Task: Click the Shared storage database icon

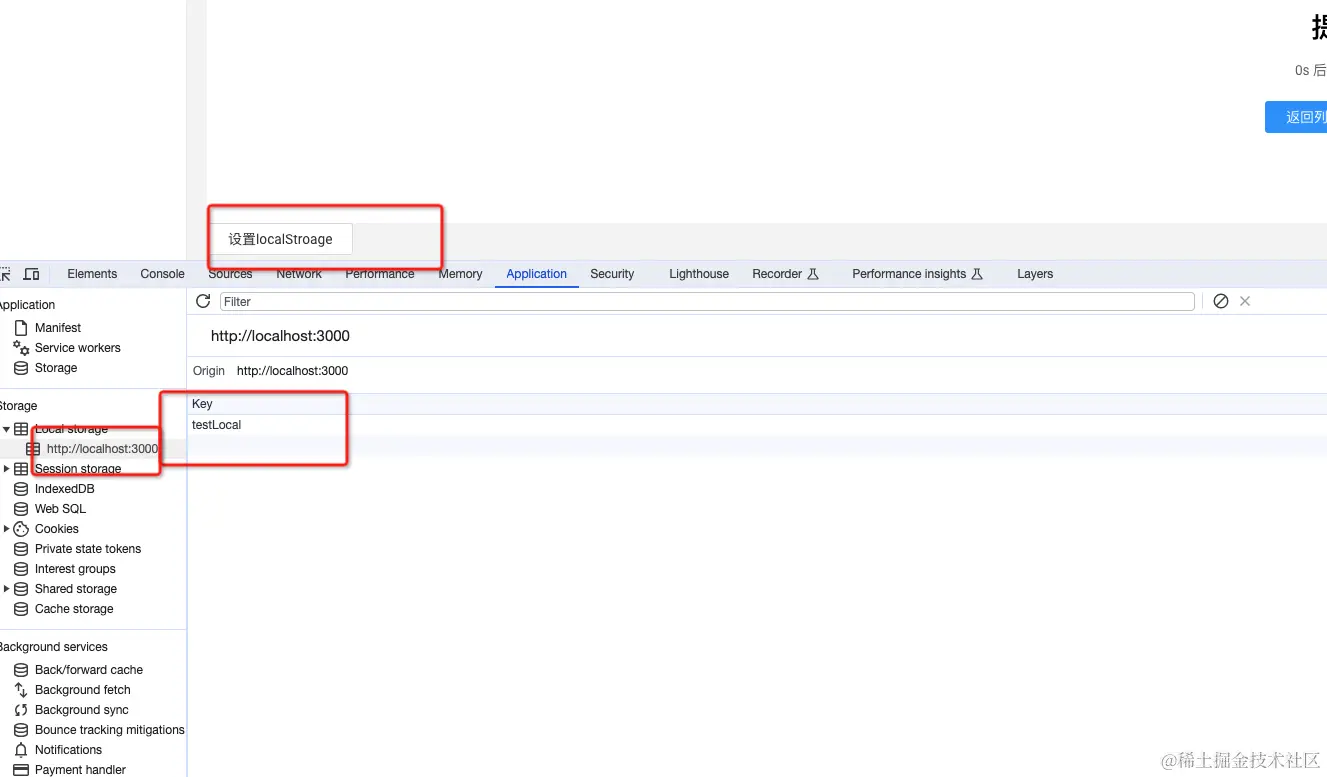Action: pos(21,589)
